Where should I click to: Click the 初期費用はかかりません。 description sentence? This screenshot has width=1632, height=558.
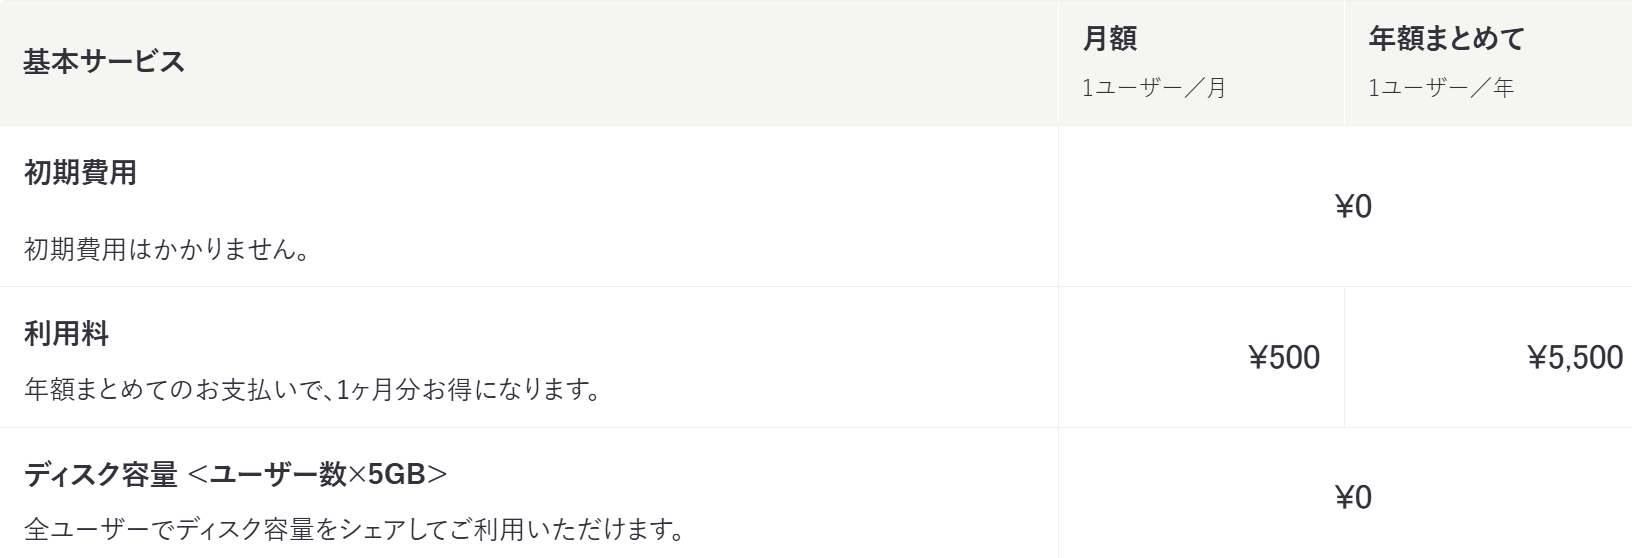pos(165,249)
